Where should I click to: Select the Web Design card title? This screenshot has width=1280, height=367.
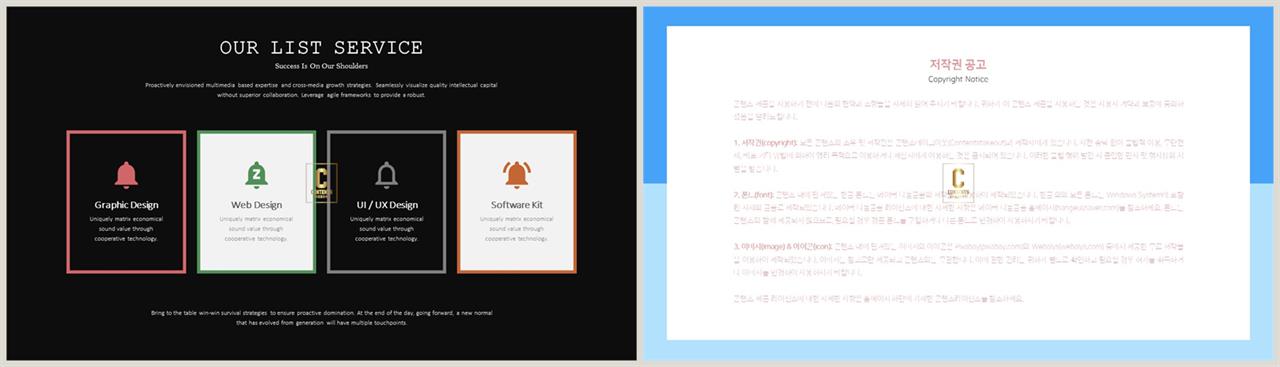pyautogui.click(x=256, y=205)
